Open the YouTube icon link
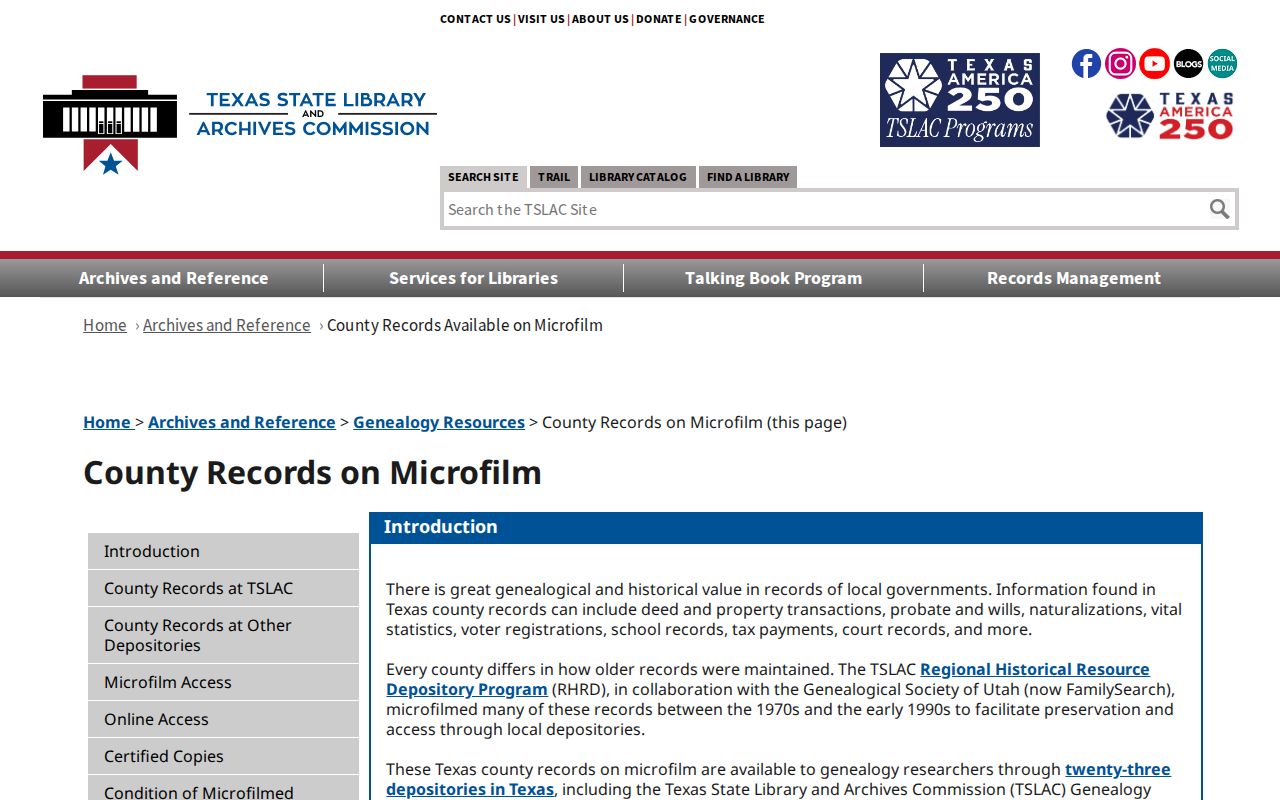This screenshot has width=1280, height=800. (x=1154, y=64)
